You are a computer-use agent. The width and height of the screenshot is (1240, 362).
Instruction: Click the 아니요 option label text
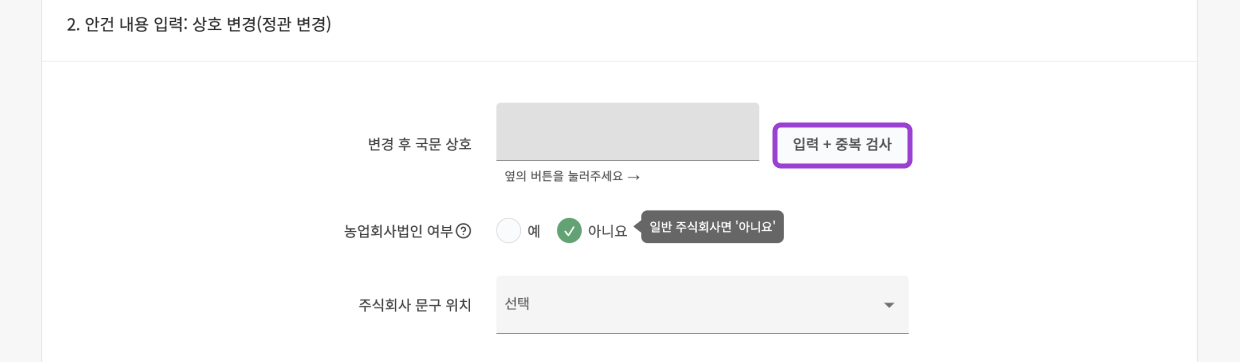coord(608,231)
